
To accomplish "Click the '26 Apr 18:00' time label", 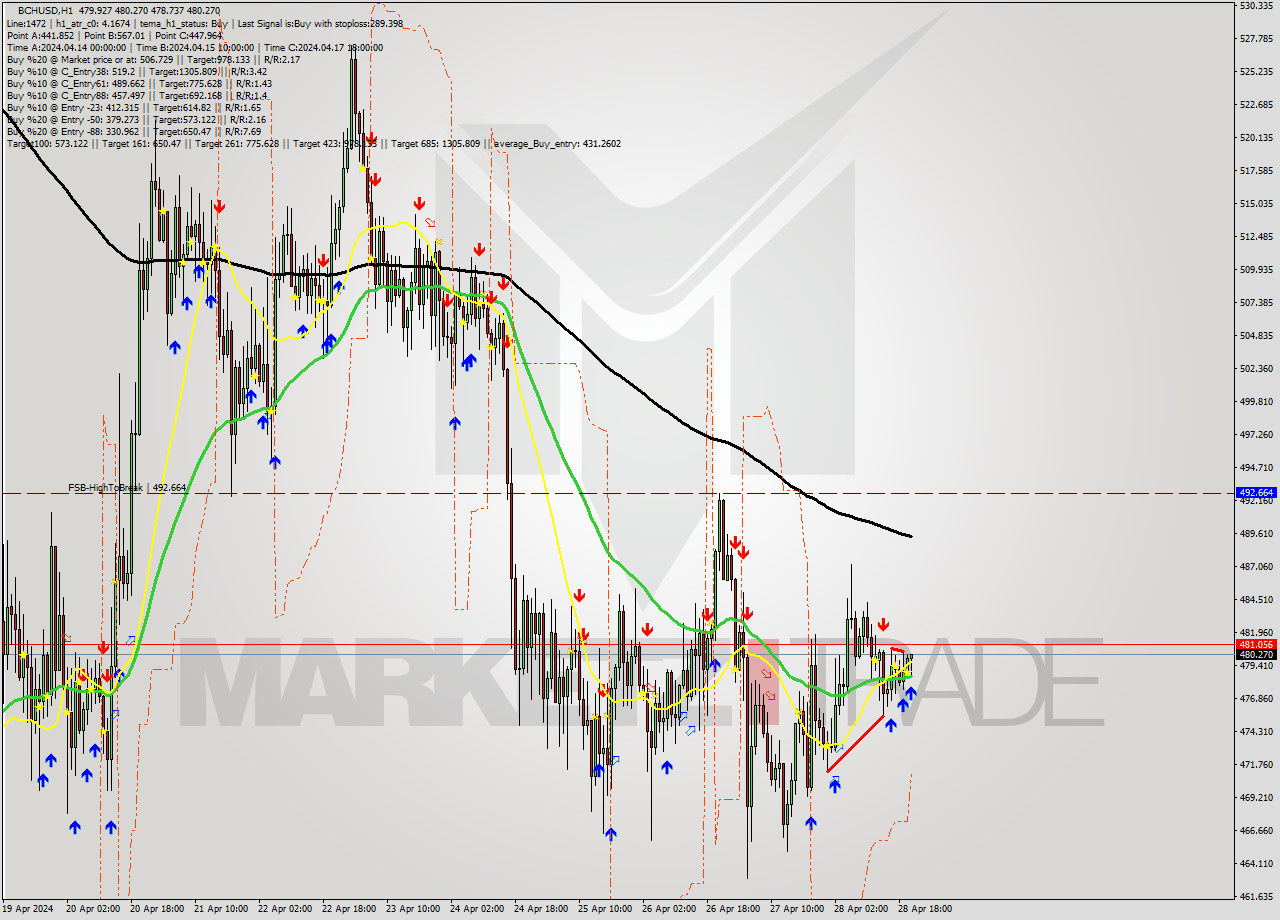I will tap(733, 909).
